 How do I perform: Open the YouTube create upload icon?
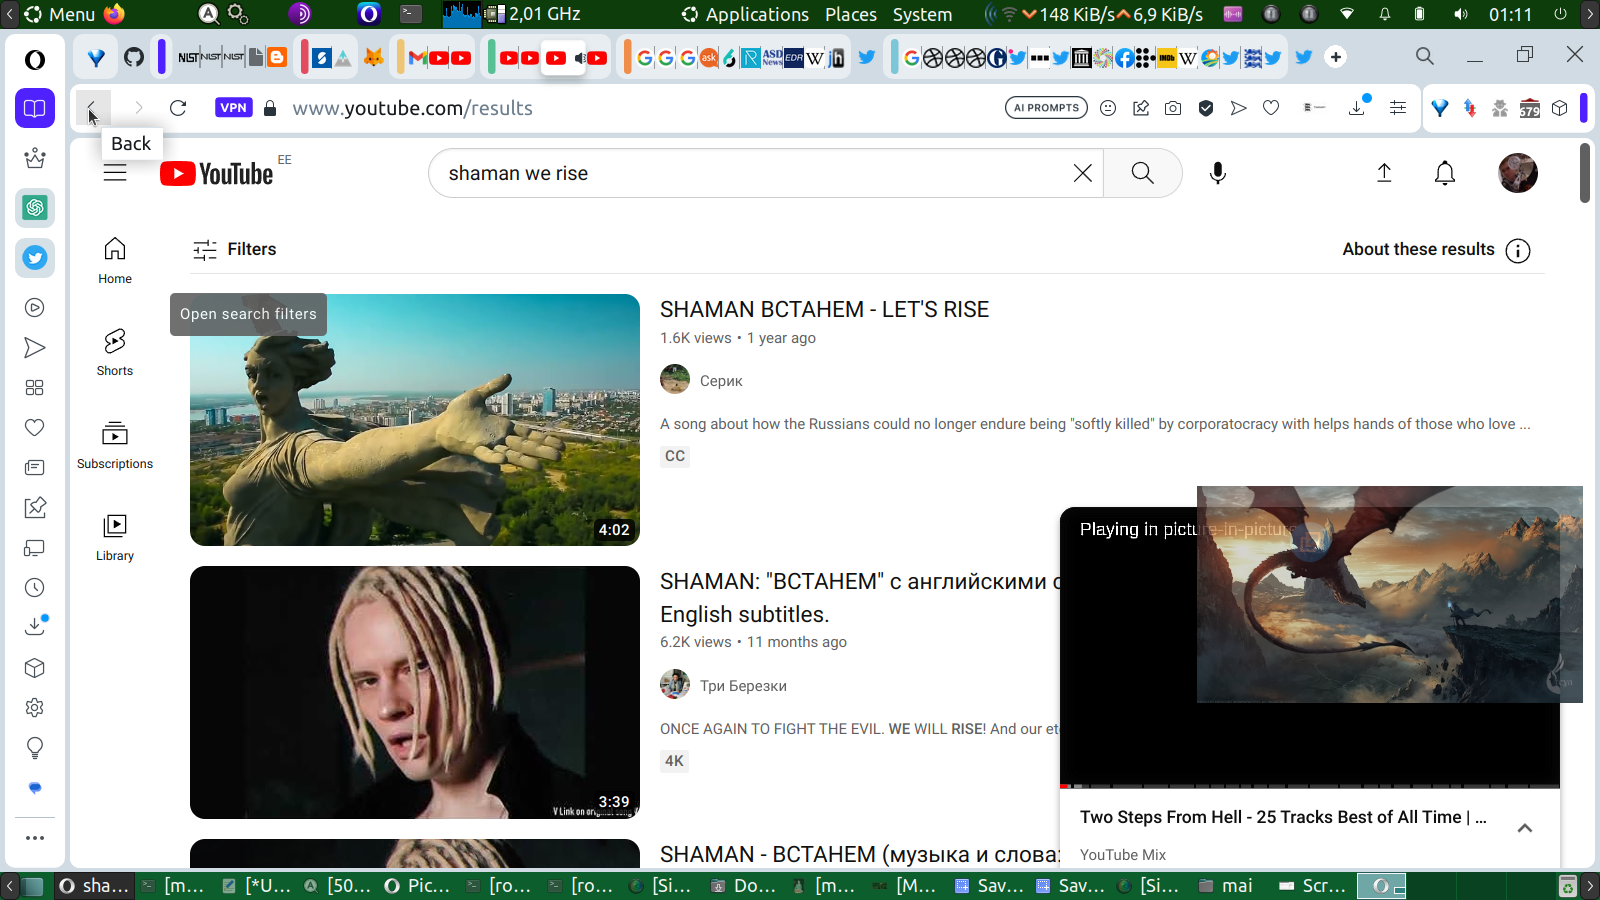click(x=1384, y=173)
